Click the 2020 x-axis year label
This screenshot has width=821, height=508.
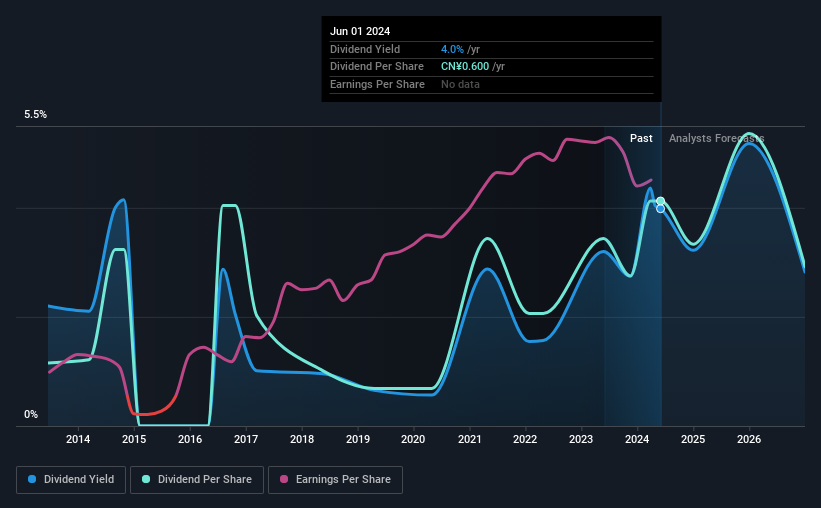pyautogui.click(x=413, y=439)
